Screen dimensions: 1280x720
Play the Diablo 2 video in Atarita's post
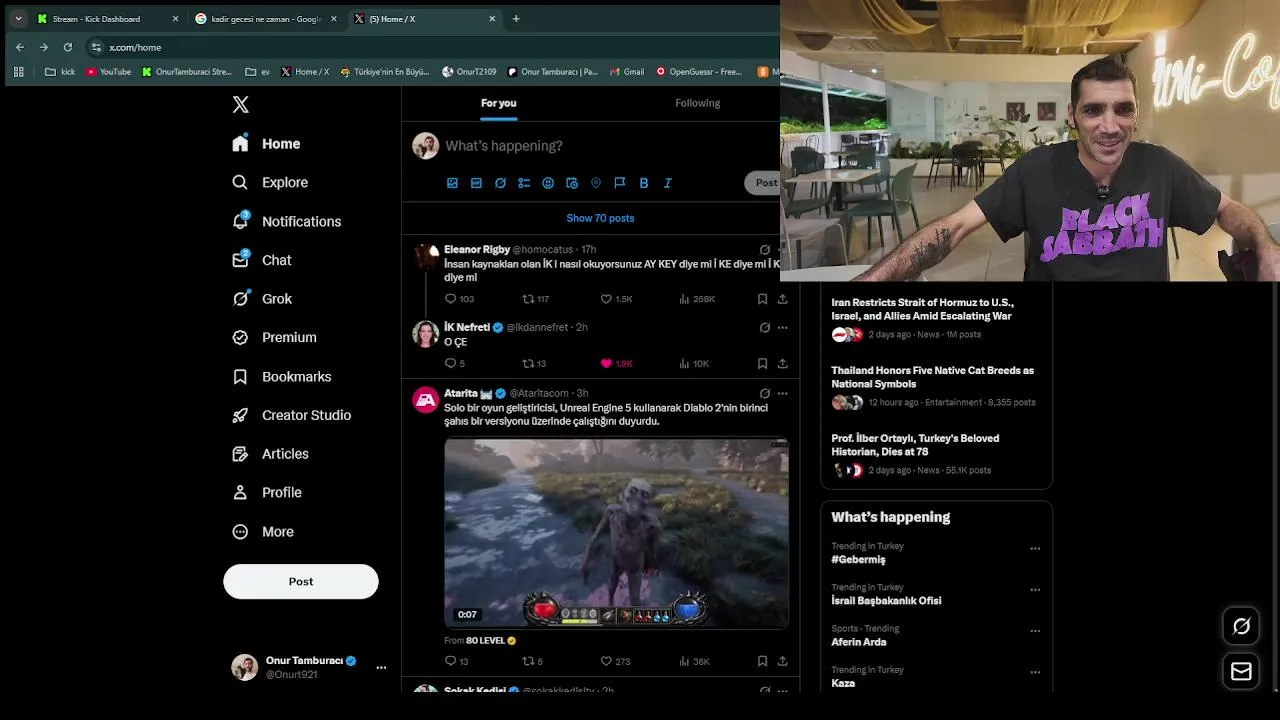(617, 534)
